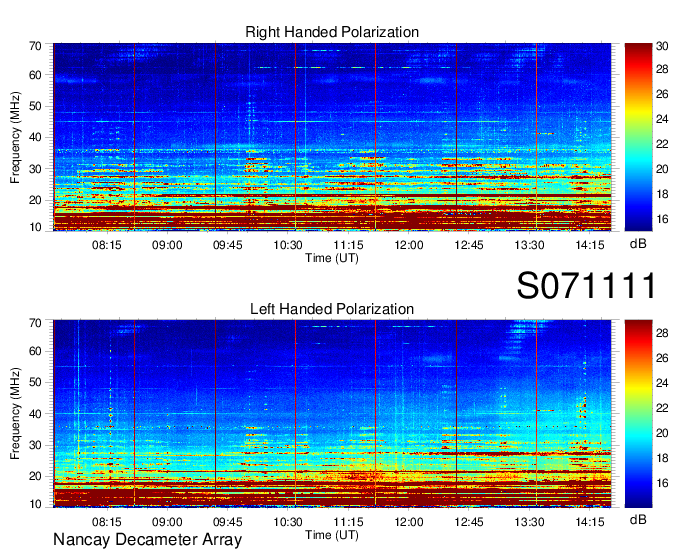
Task: Click 14:15 time tick under Left Handed plot
Action: (590, 522)
